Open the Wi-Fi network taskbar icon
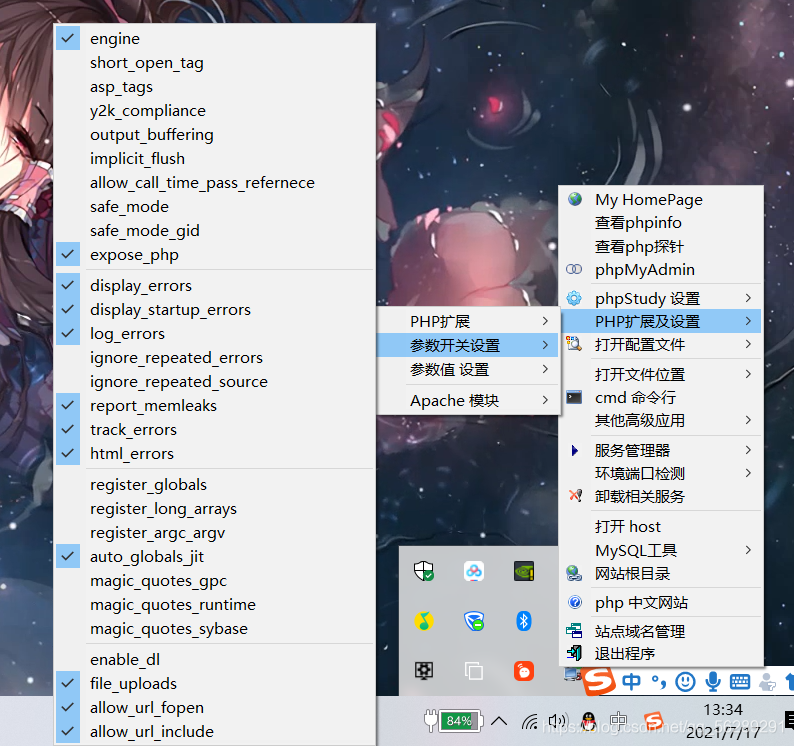 point(530,721)
